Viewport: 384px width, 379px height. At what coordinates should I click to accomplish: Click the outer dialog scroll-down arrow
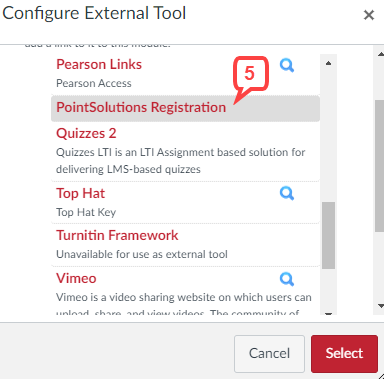[x=380, y=305]
